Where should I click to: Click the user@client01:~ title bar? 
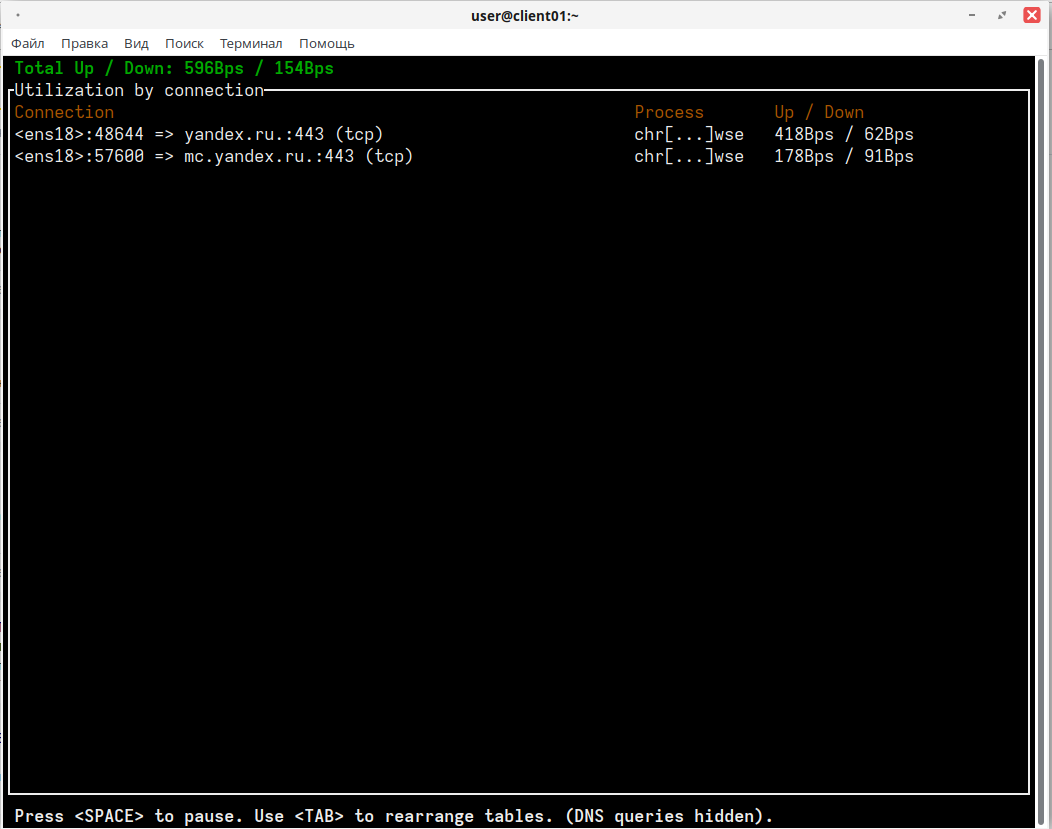click(525, 15)
